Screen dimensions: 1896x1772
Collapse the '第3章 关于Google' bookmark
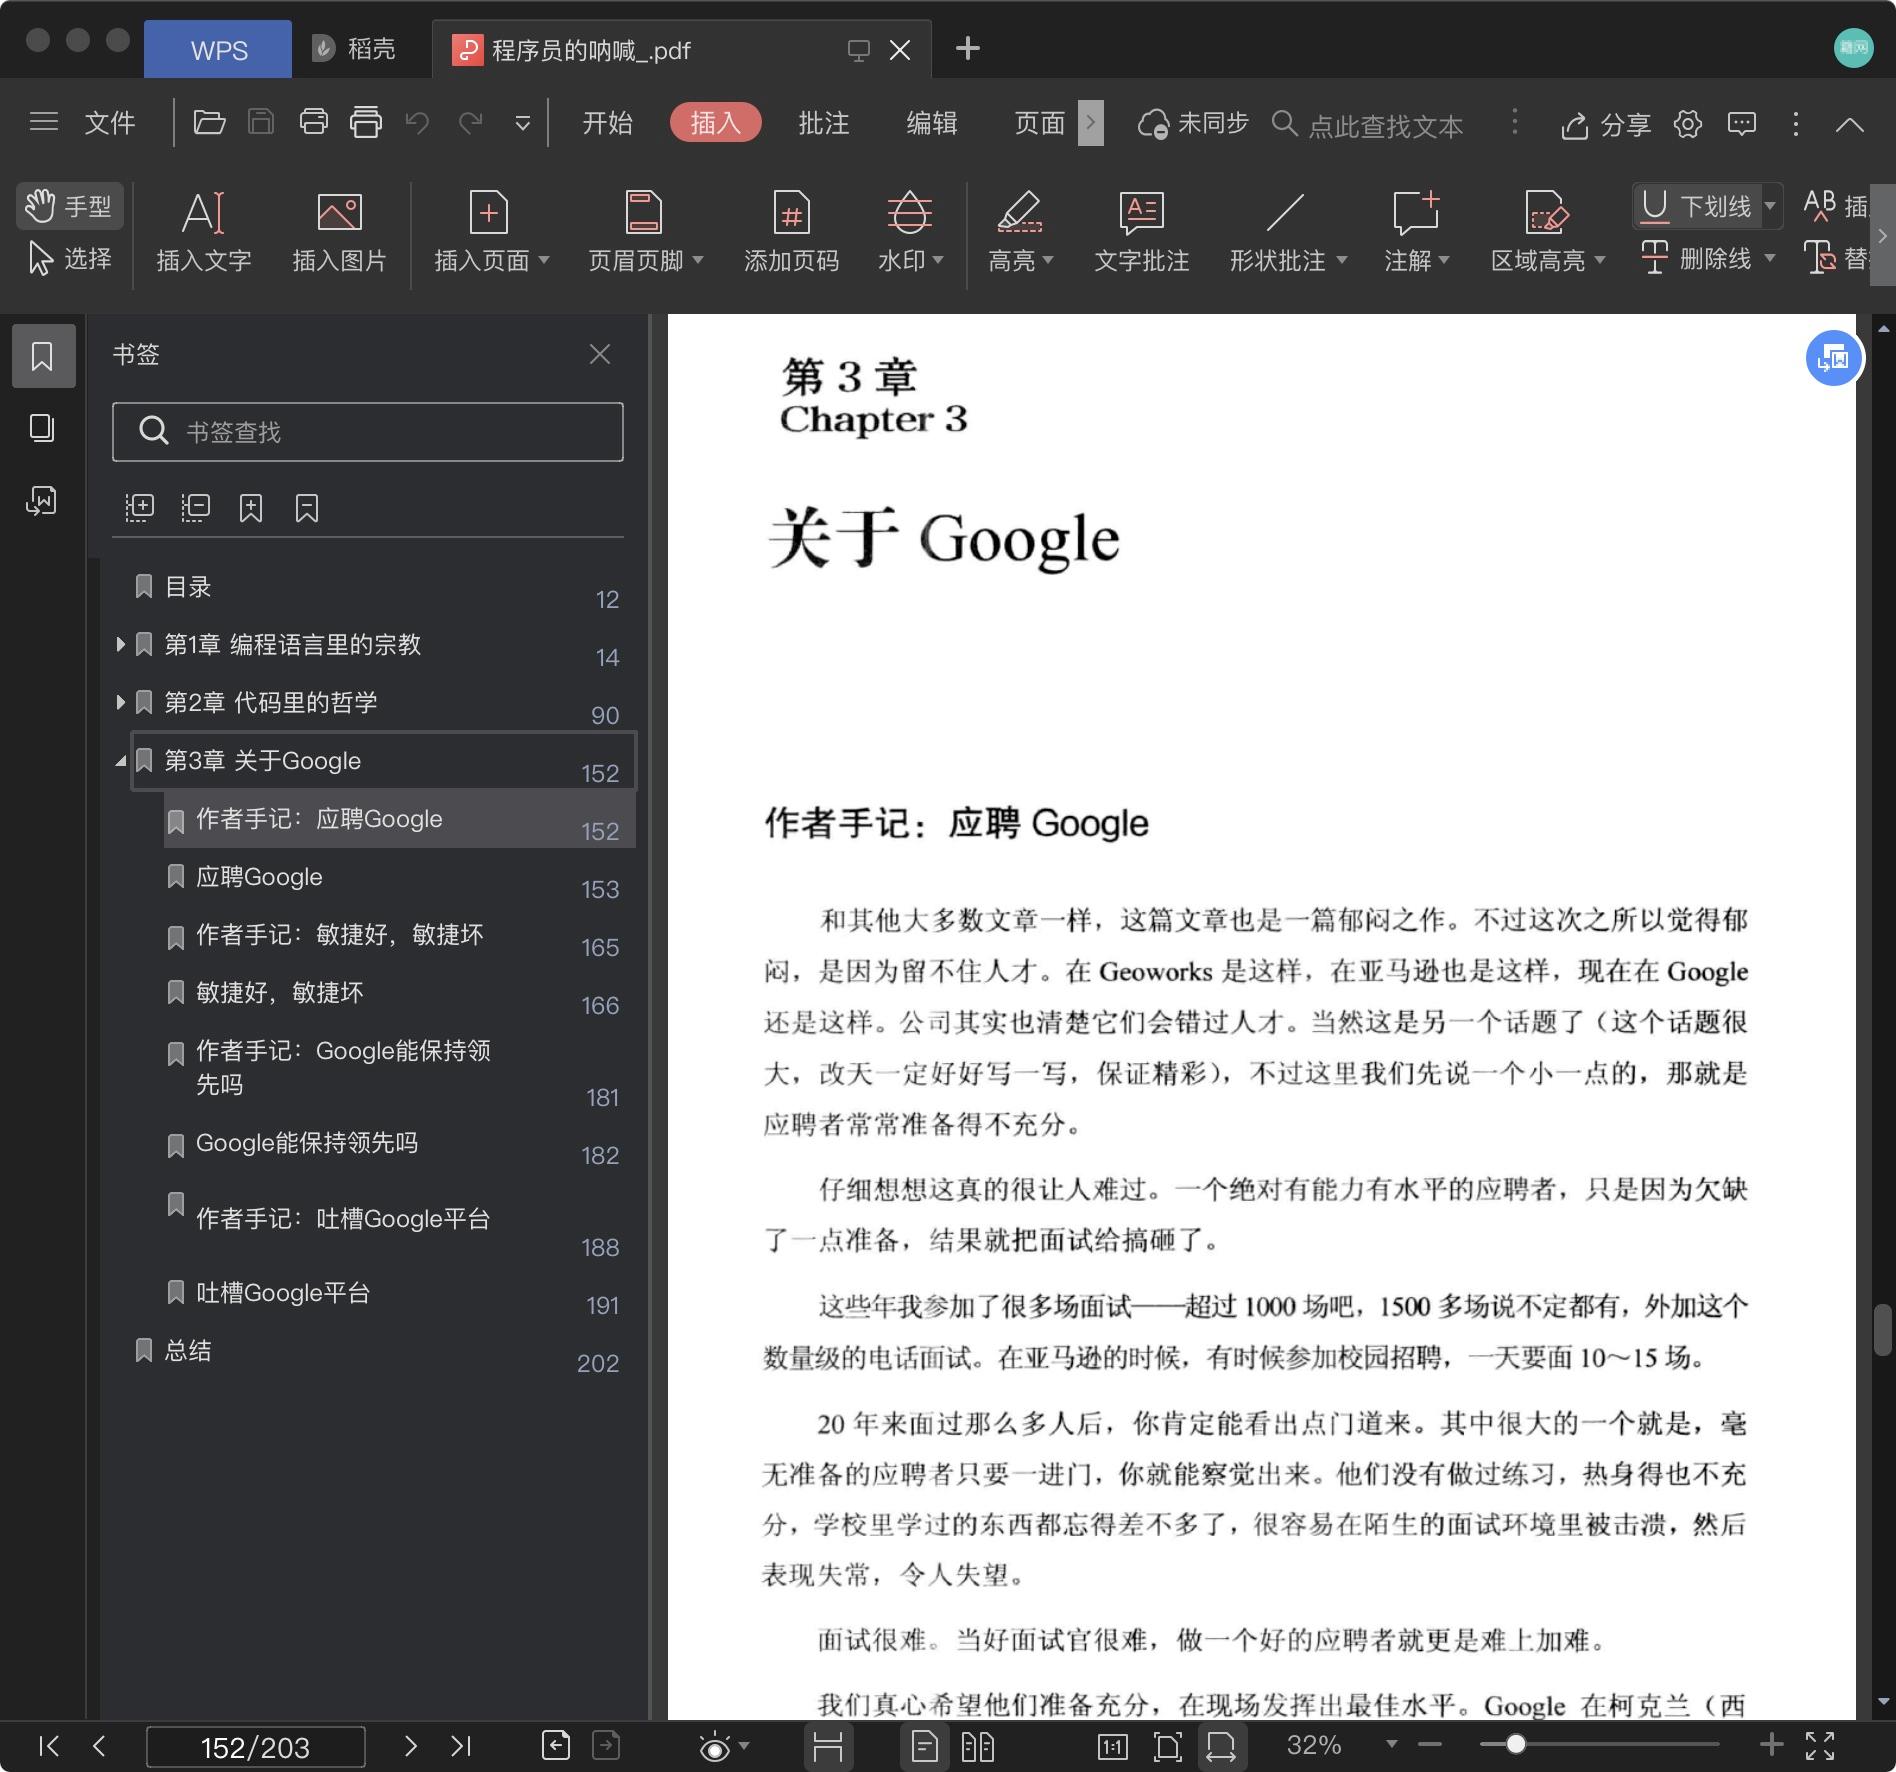click(120, 761)
